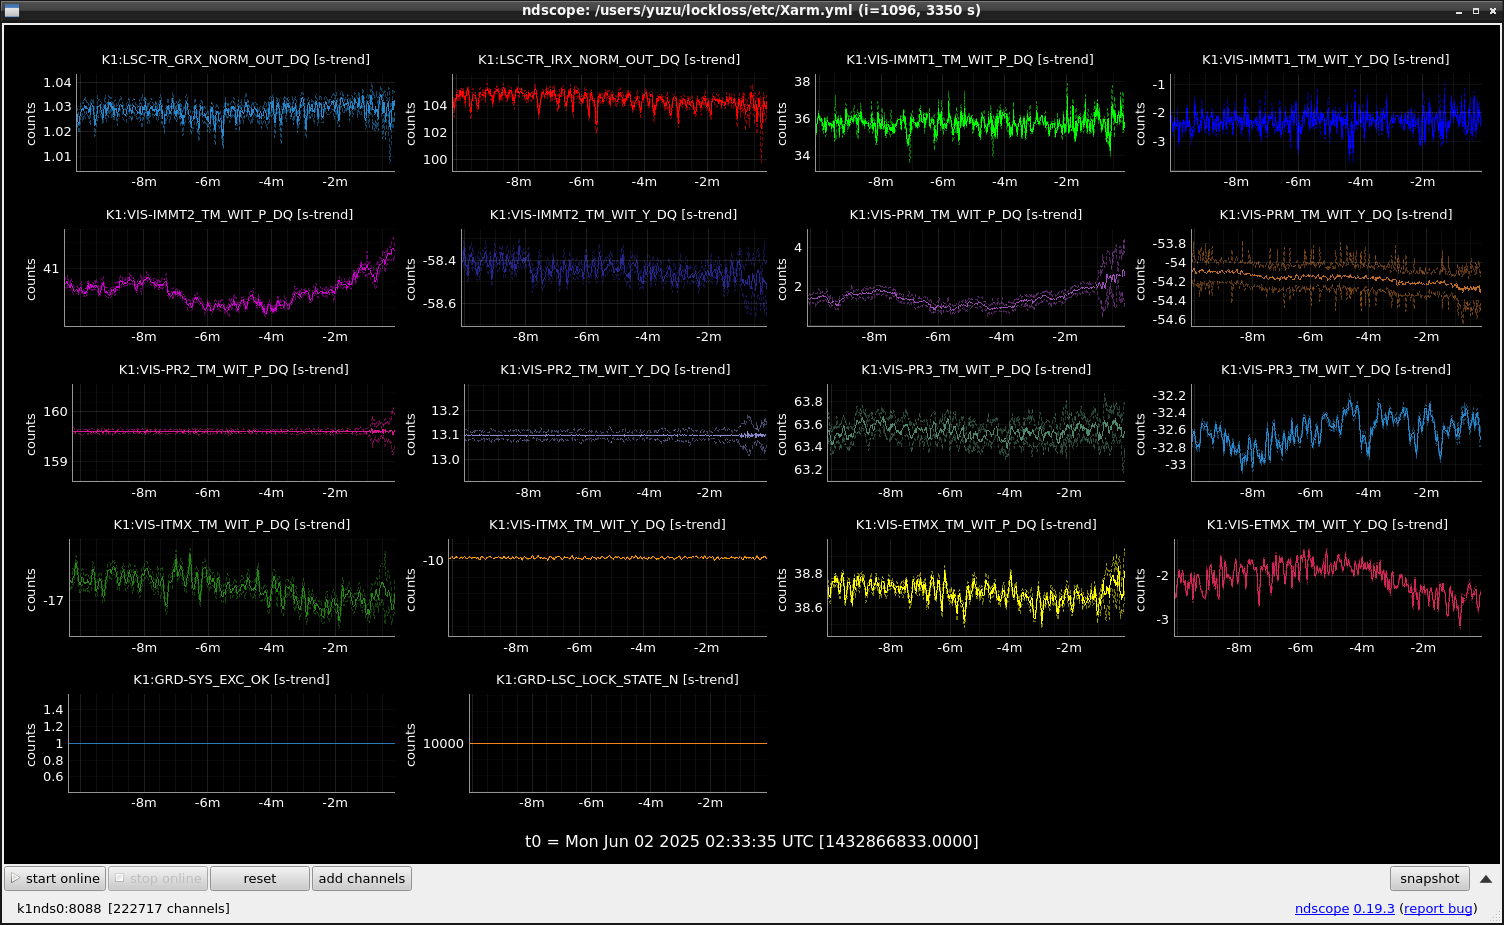The image size is (1504, 925).
Task: Minimize the ndscope window
Action: coord(1459,11)
